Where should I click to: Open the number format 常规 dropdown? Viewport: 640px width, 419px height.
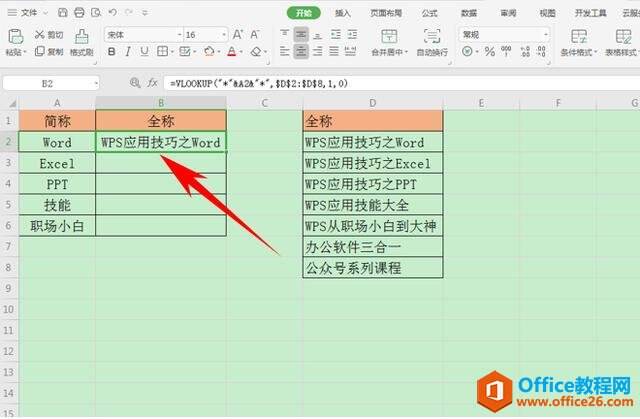546,34
